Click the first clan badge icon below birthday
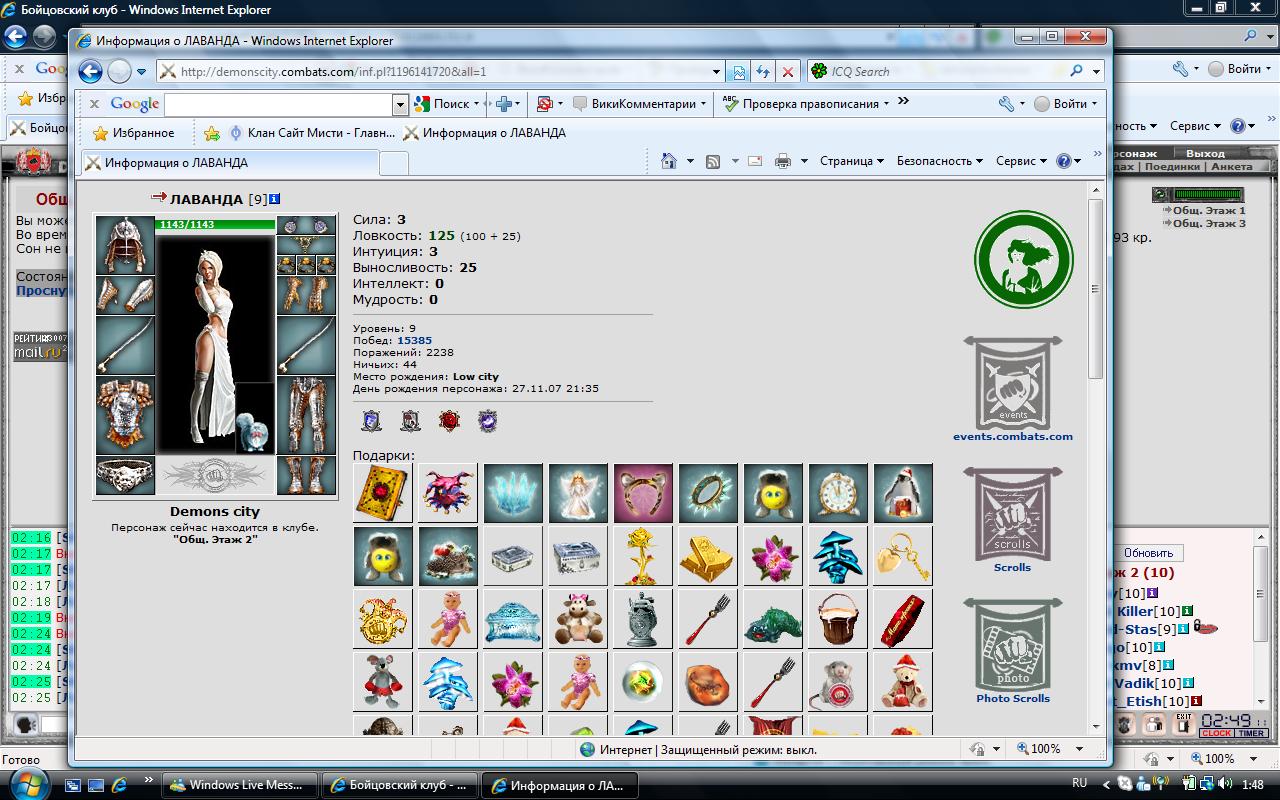Viewport: 1280px width, 800px height. coord(371,421)
